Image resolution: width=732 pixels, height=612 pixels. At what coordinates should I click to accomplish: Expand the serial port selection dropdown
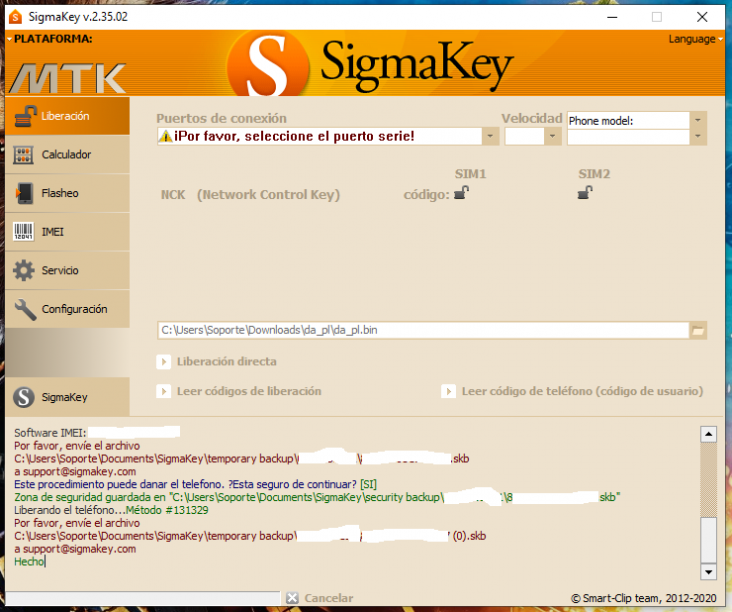[x=490, y=136]
